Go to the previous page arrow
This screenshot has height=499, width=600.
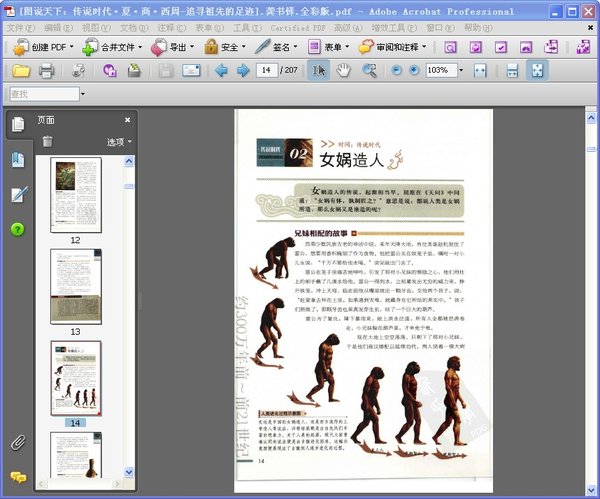point(220,70)
